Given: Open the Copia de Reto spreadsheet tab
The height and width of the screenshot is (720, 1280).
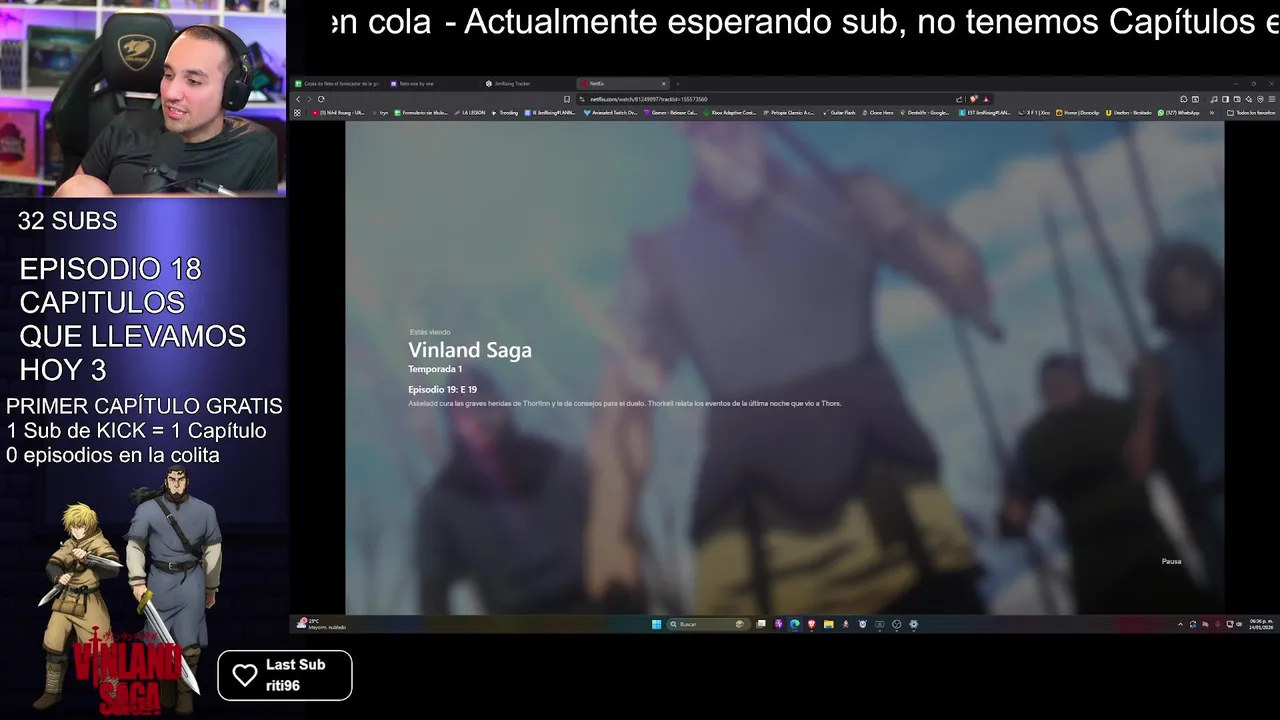Looking at the screenshot, I should [x=338, y=83].
